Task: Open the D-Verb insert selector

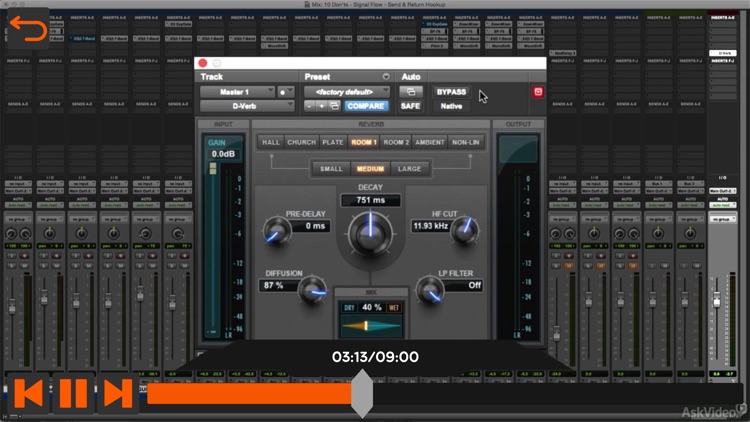Action: (247, 106)
